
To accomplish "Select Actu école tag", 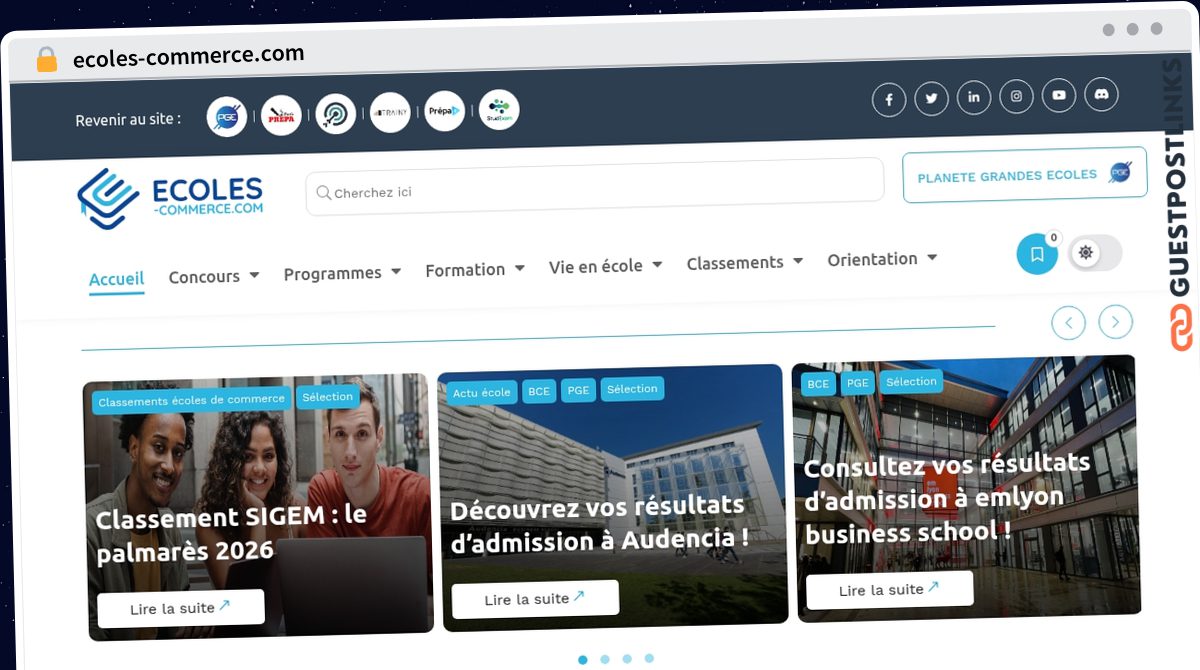I will point(482,392).
